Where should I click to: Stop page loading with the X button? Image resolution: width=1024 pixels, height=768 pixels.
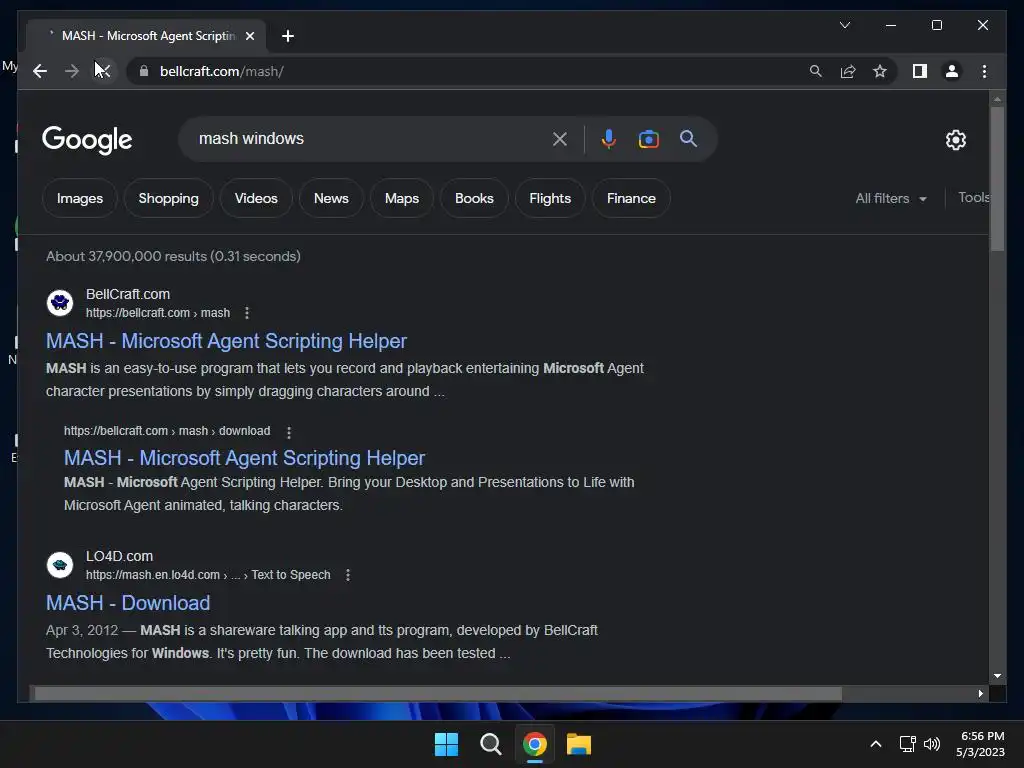[103, 71]
